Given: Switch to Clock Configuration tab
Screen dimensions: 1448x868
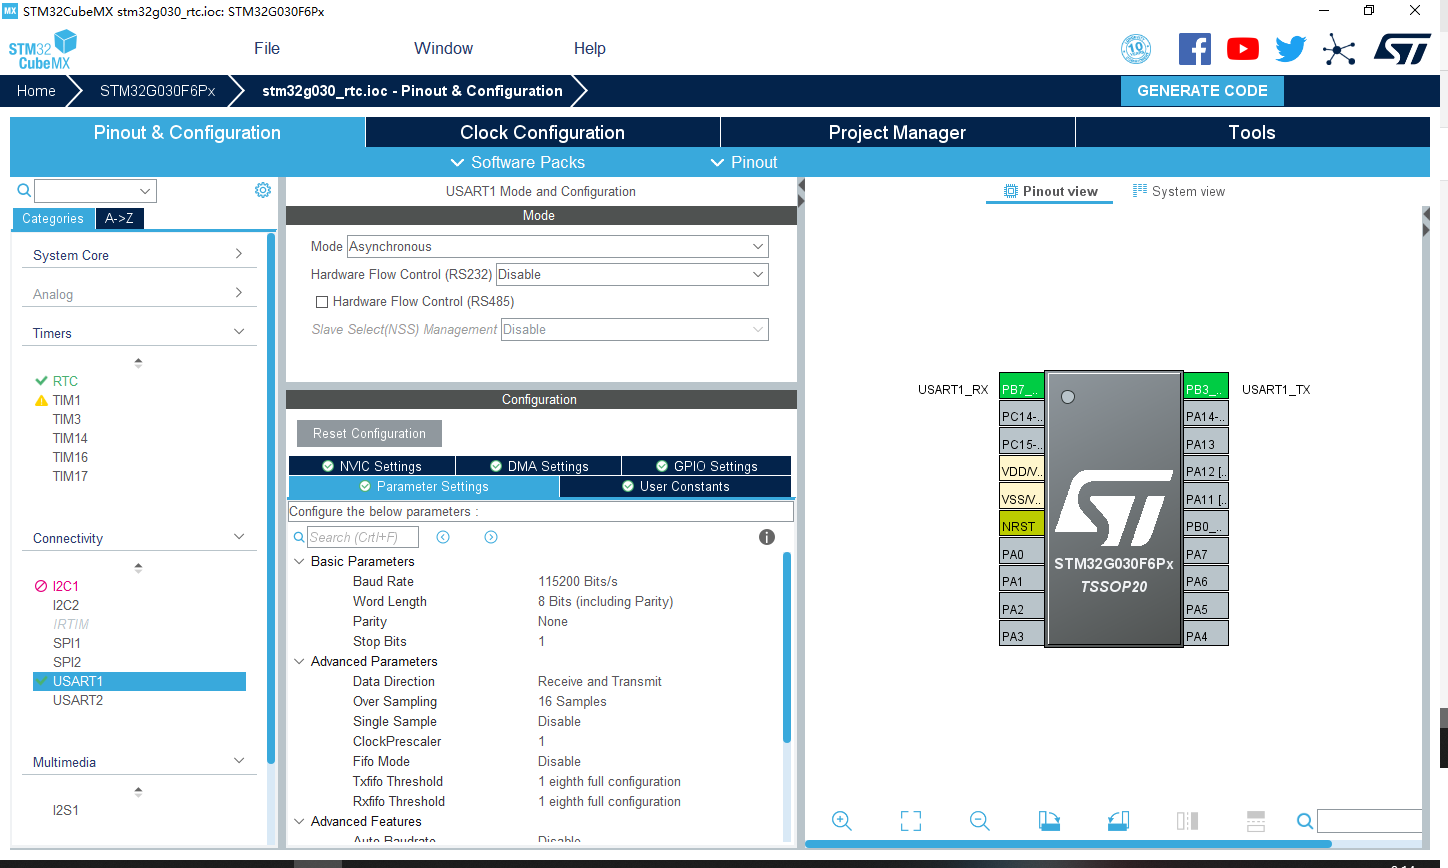Looking at the screenshot, I should [x=542, y=132].
